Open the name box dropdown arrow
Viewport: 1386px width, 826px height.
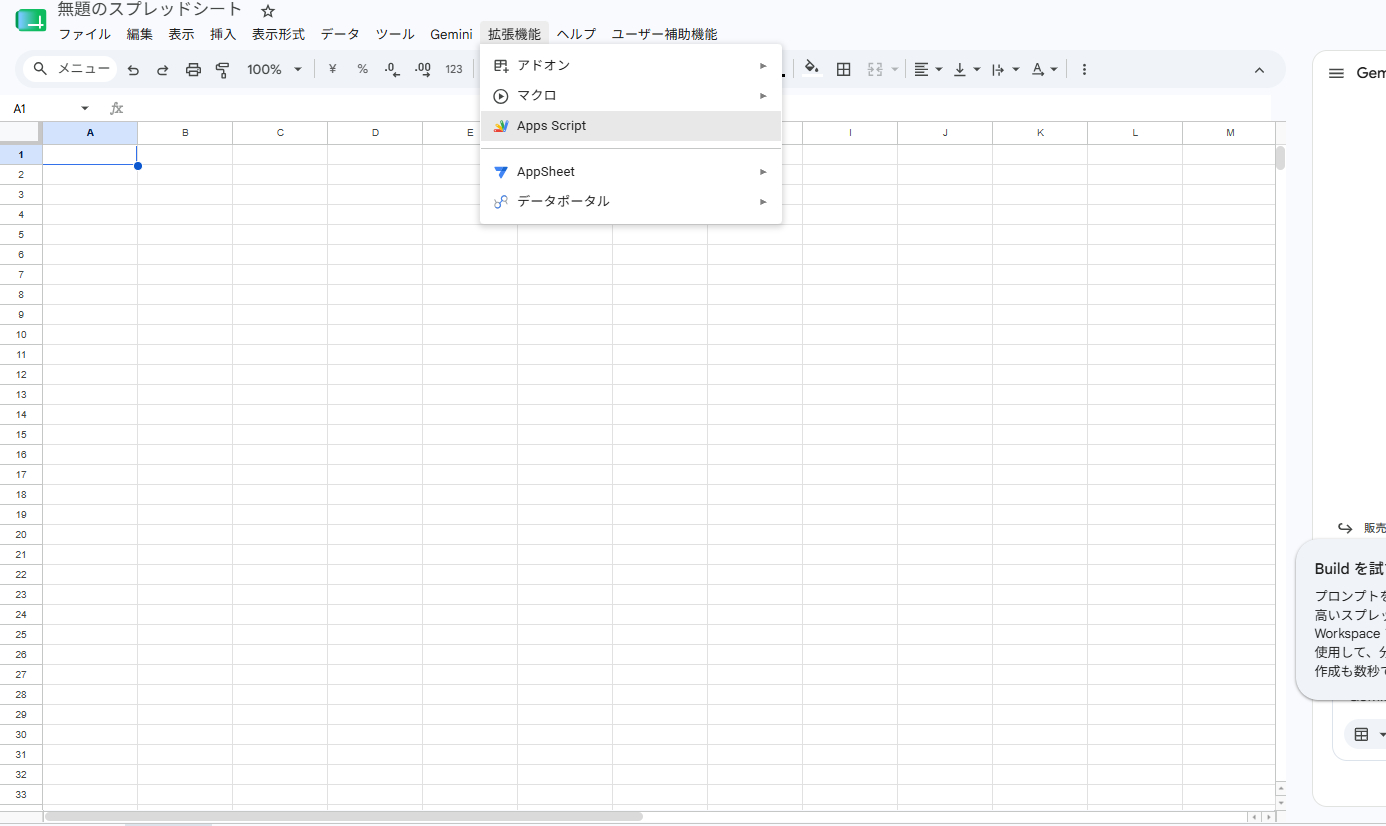tap(85, 108)
